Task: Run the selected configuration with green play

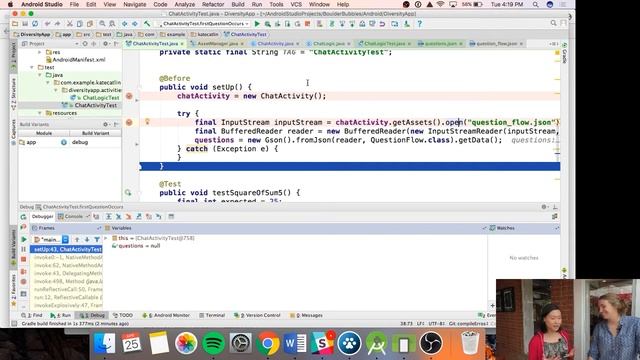Action: (x=257, y=24)
